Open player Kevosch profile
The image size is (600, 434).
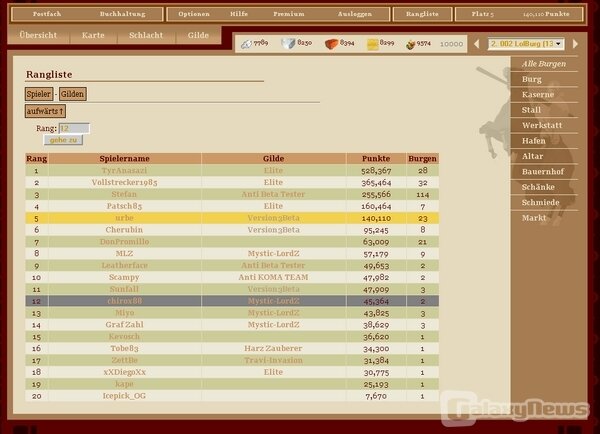(x=124, y=336)
